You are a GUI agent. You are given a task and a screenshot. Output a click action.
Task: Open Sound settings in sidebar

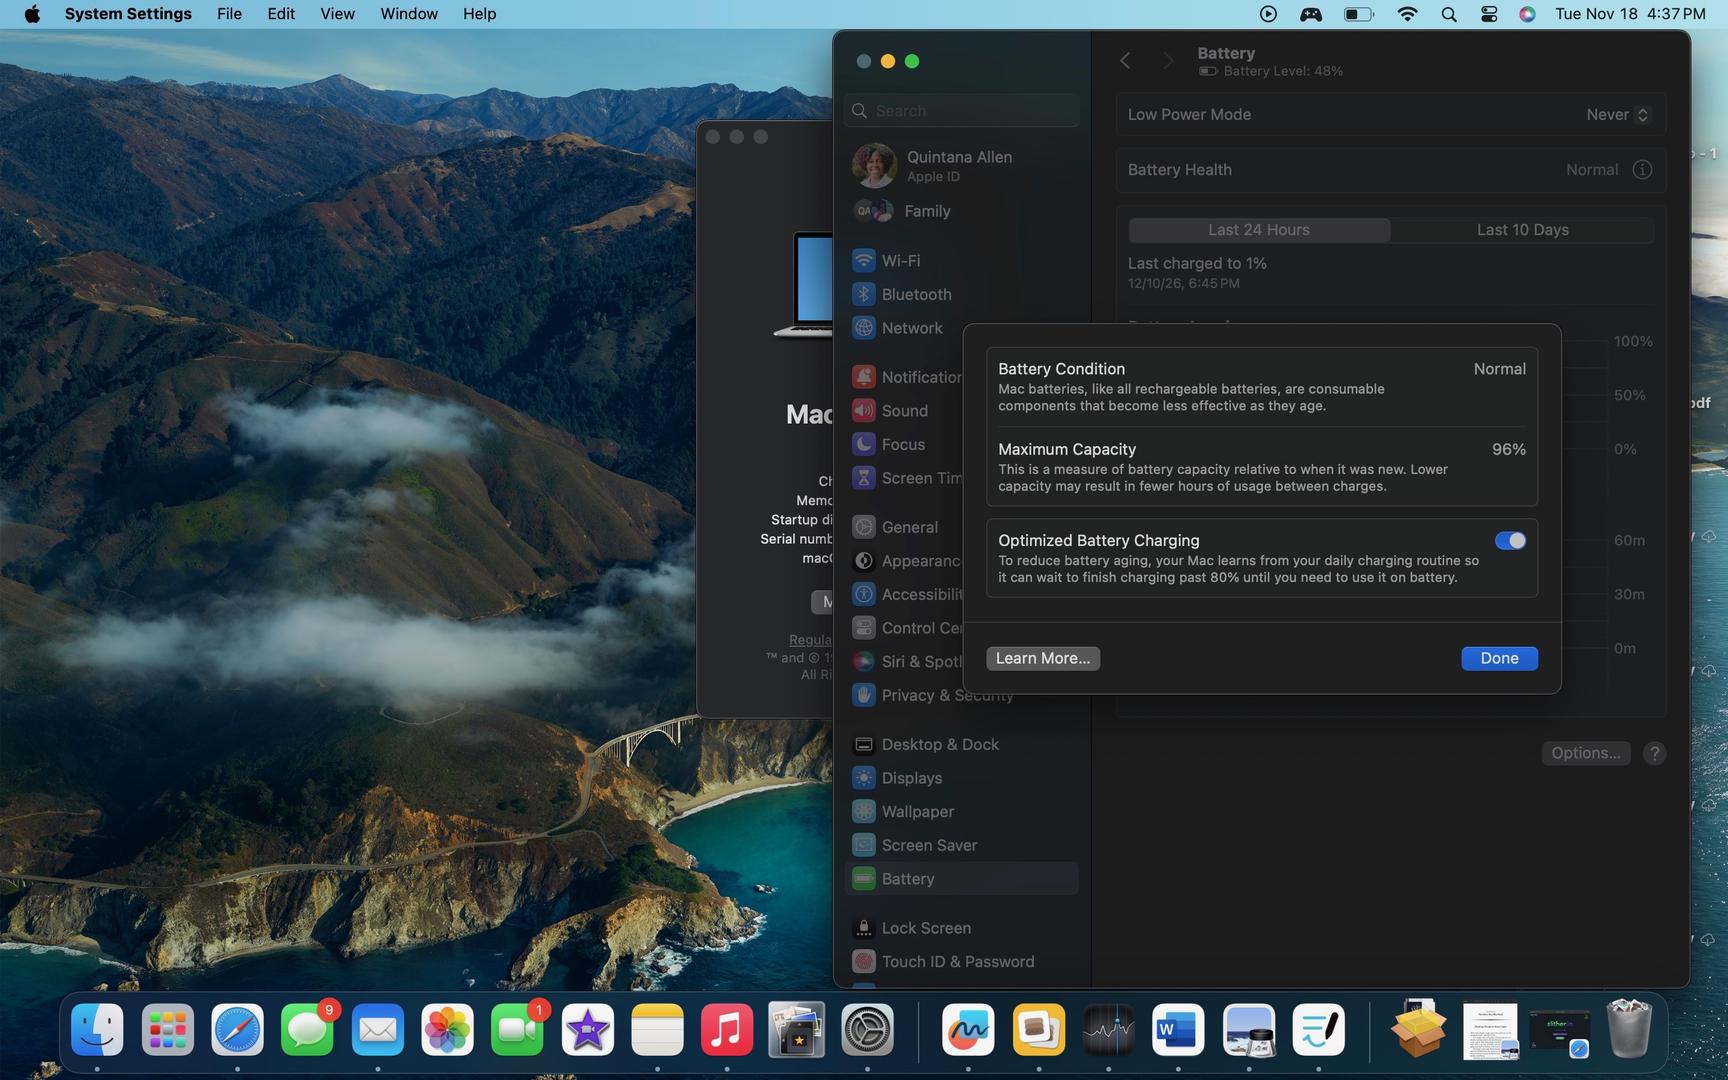tap(904, 411)
